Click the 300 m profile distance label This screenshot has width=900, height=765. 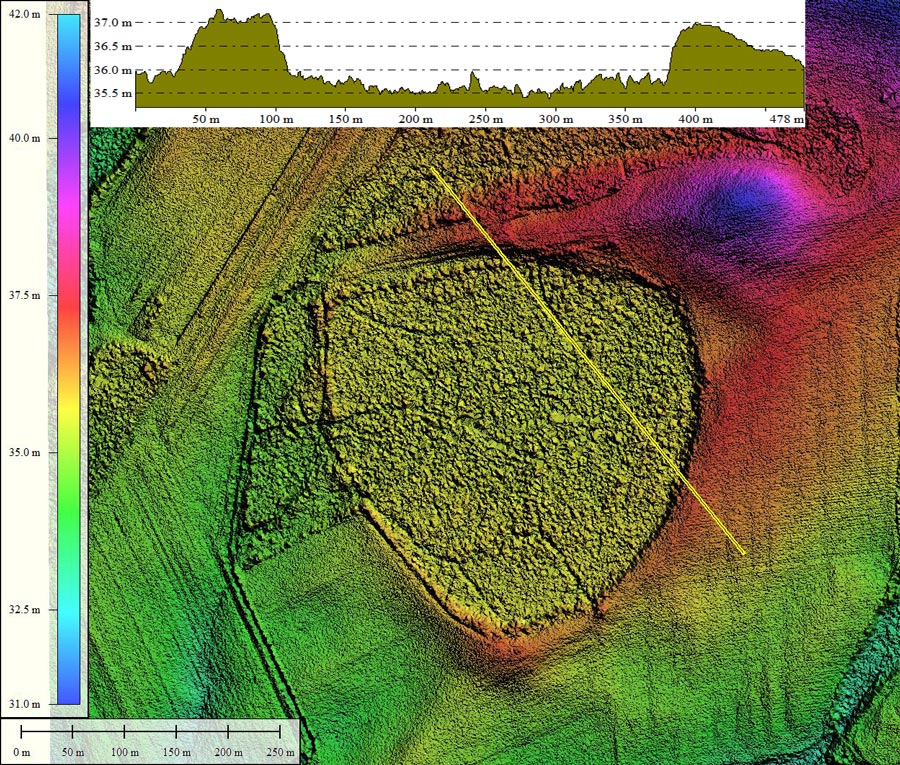pos(556,119)
